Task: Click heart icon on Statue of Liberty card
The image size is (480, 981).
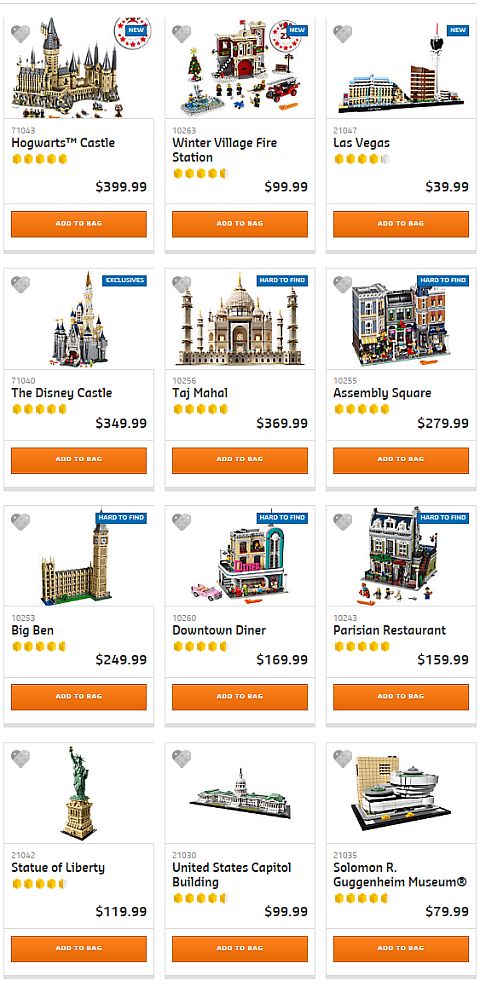Action: click(x=21, y=759)
